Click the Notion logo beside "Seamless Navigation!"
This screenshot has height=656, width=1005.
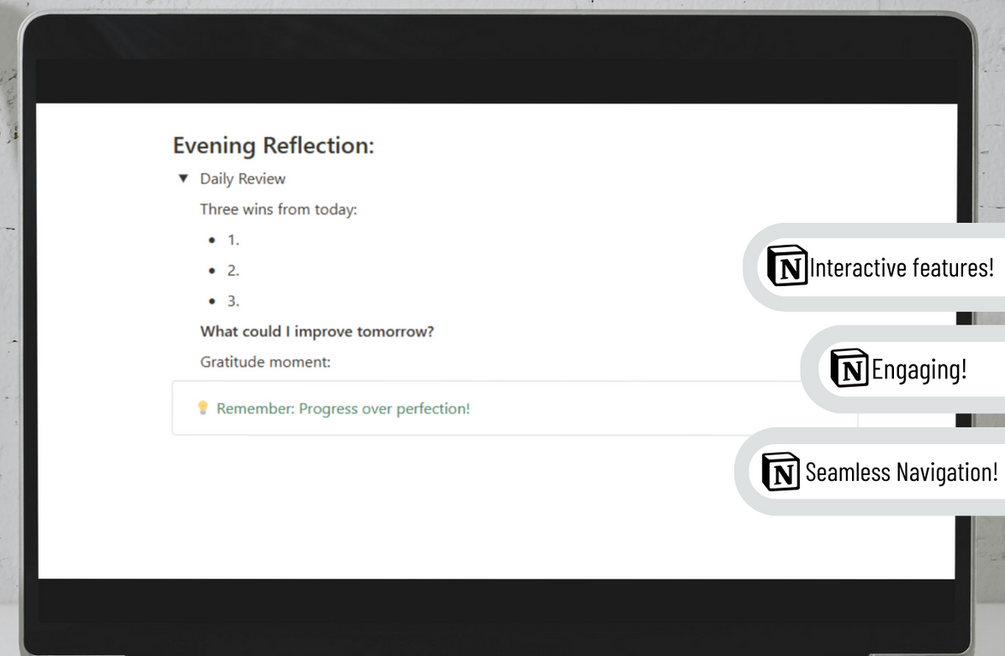pos(780,471)
